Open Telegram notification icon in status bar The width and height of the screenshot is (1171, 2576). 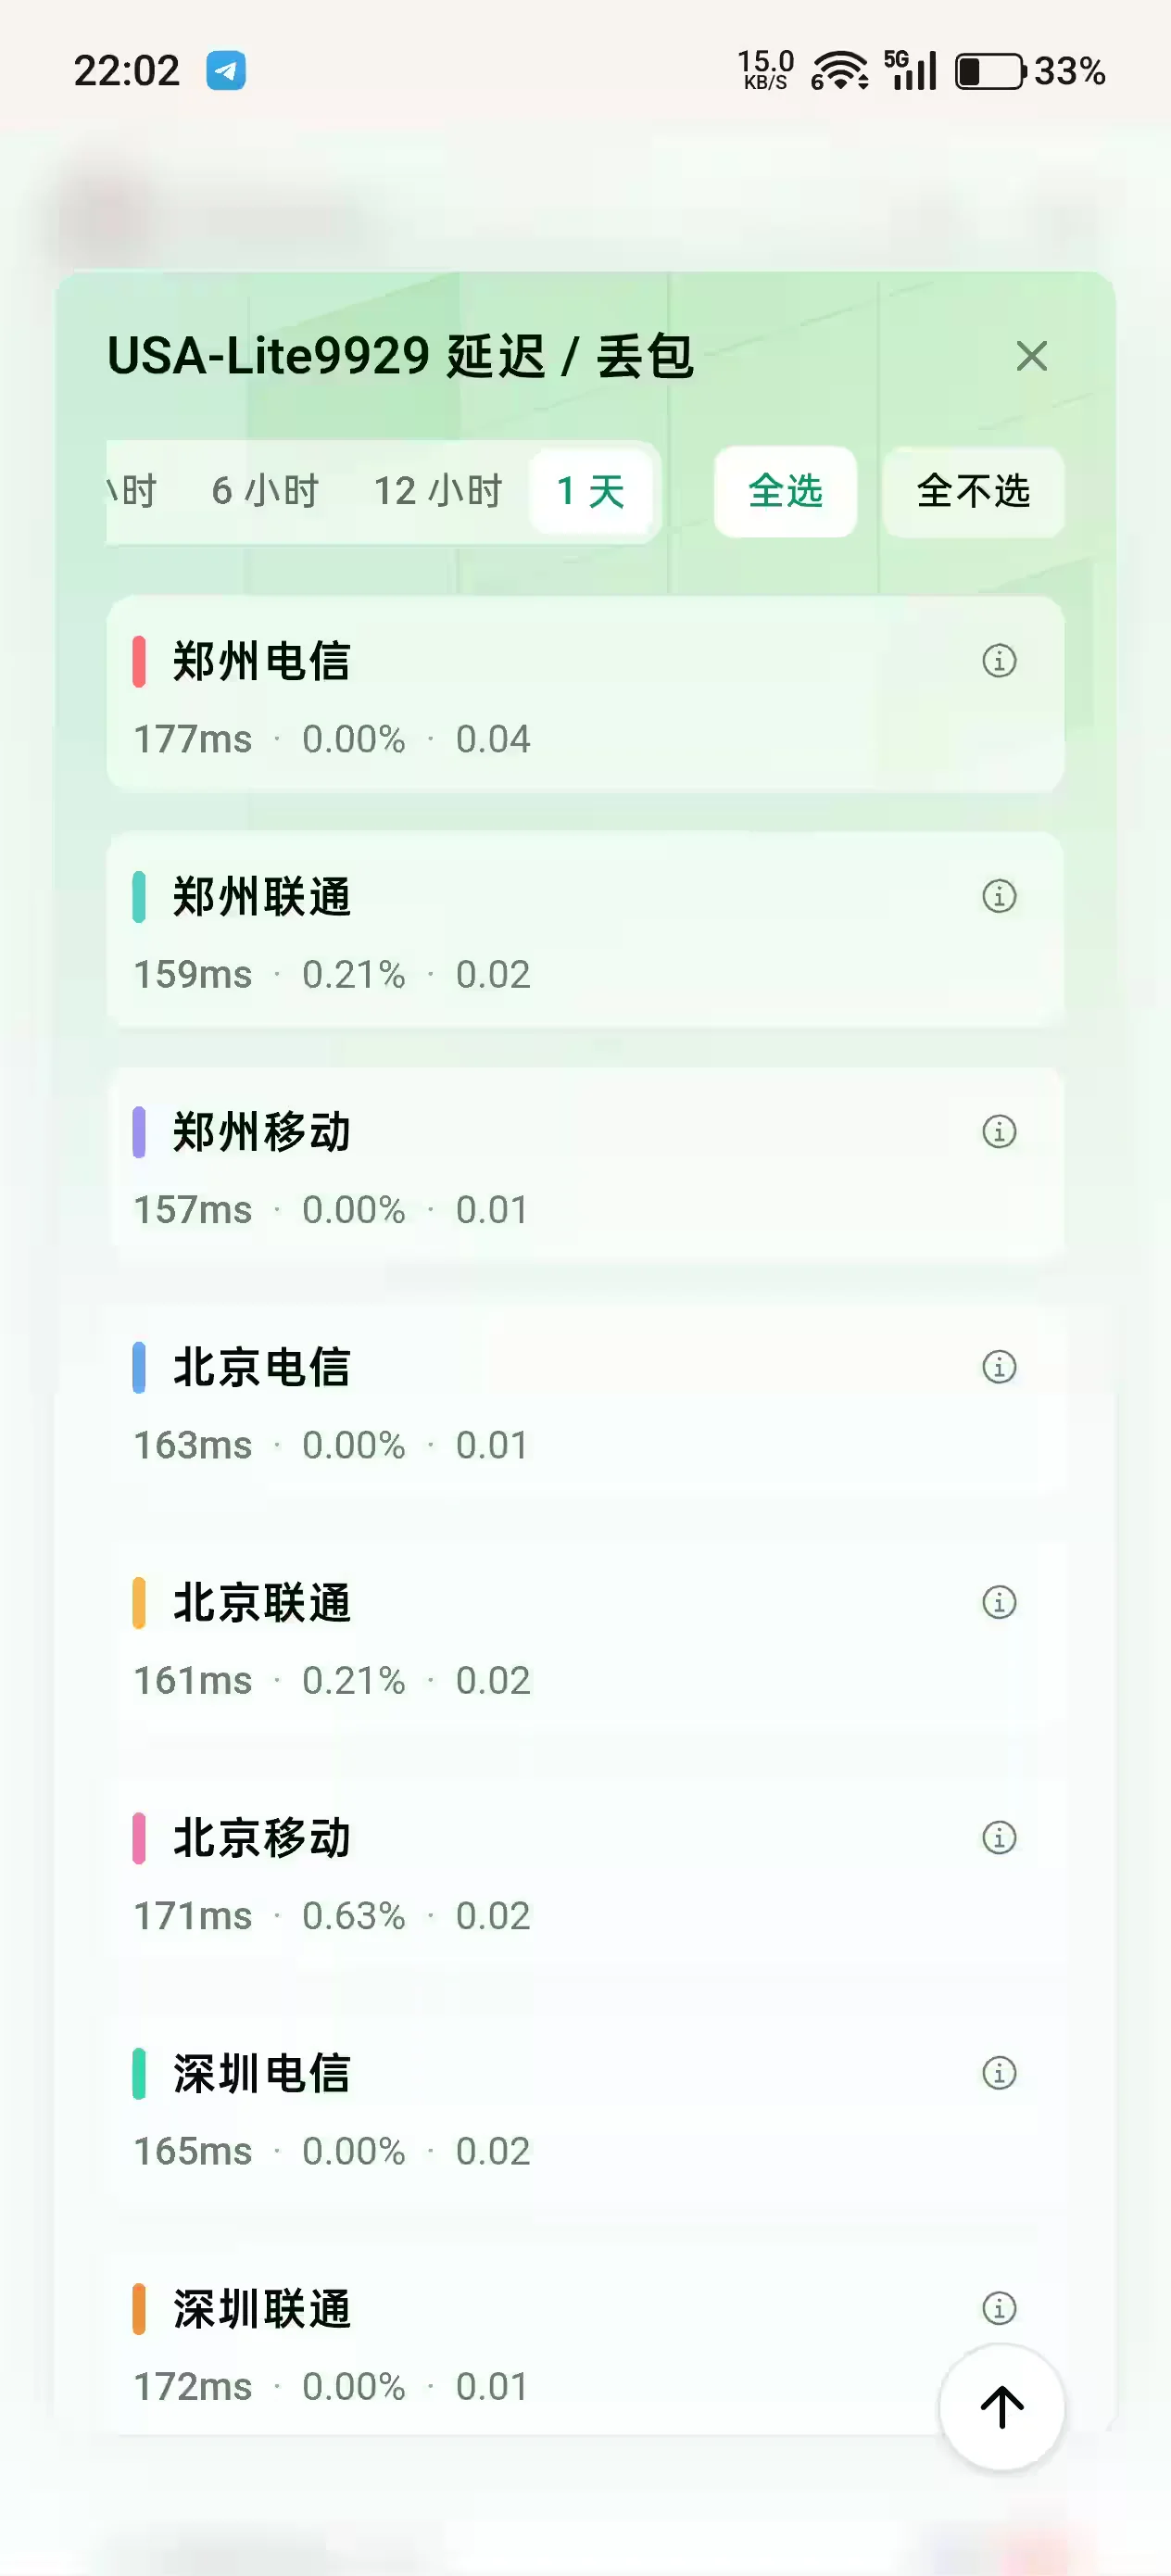(226, 71)
